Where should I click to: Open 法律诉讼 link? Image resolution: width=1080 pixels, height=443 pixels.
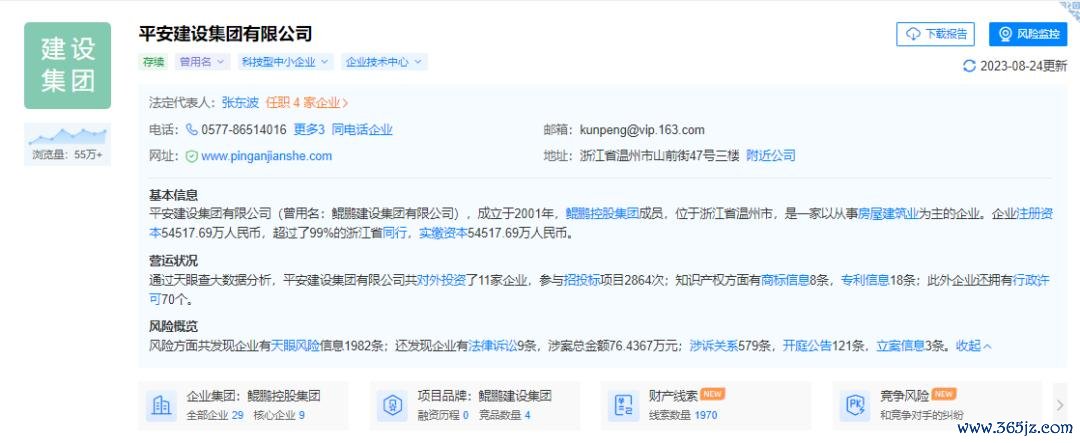tap(492, 346)
